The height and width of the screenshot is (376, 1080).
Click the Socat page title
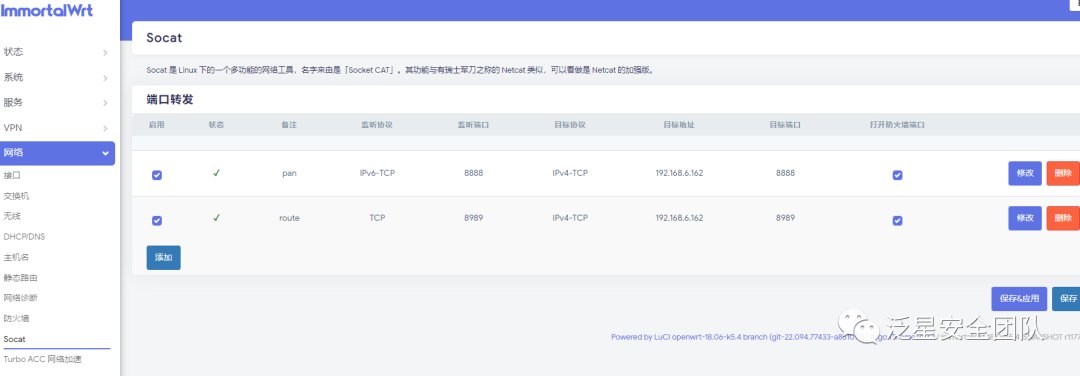pos(164,38)
